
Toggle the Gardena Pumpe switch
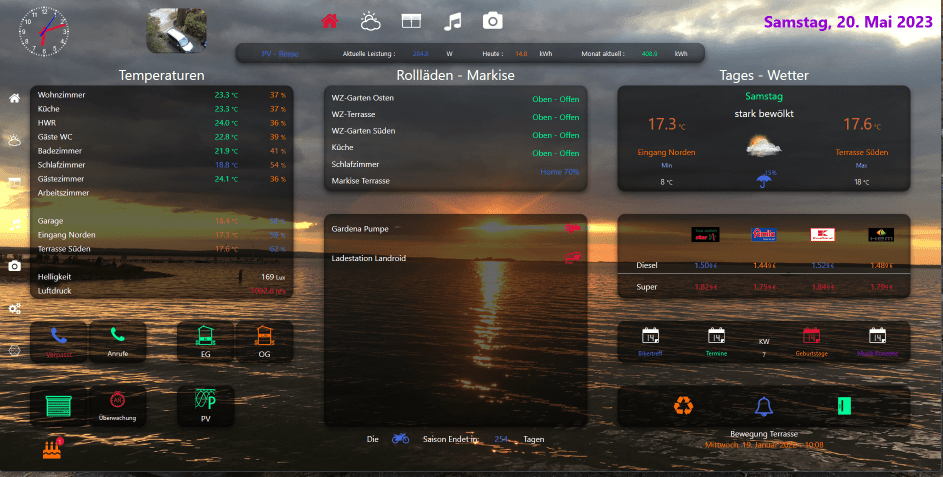coord(573,229)
